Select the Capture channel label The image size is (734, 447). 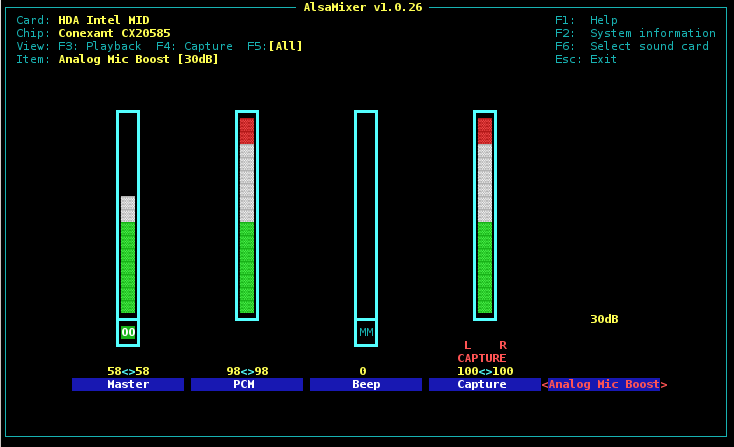point(484,384)
